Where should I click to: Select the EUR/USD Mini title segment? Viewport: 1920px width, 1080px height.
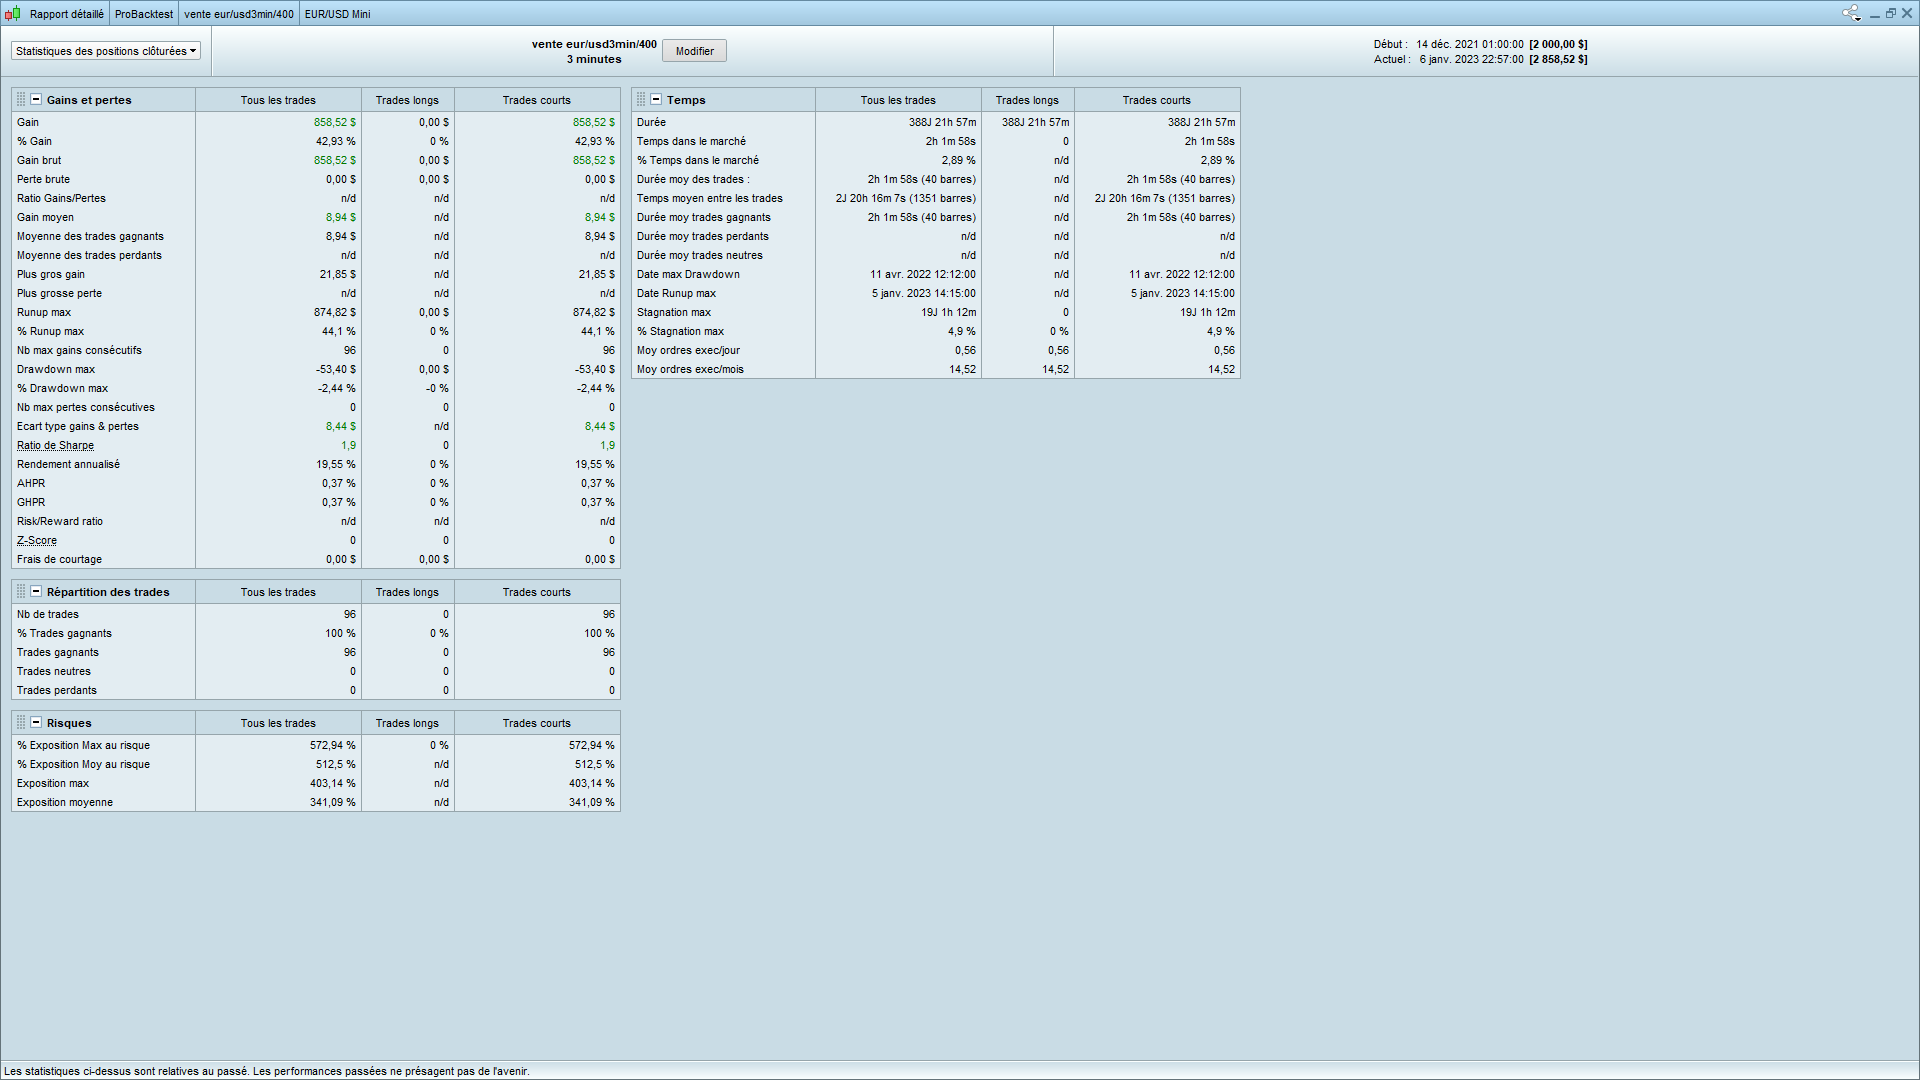[337, 14]
